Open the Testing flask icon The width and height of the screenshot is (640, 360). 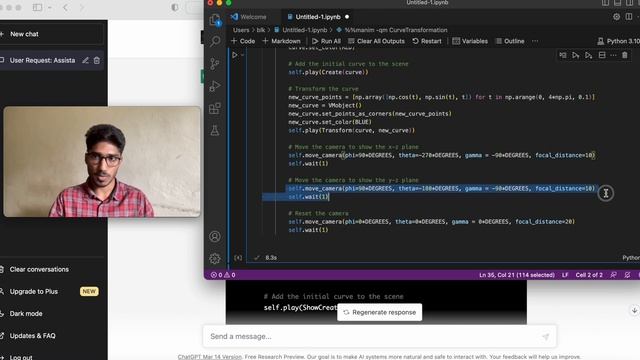[215, 131]
